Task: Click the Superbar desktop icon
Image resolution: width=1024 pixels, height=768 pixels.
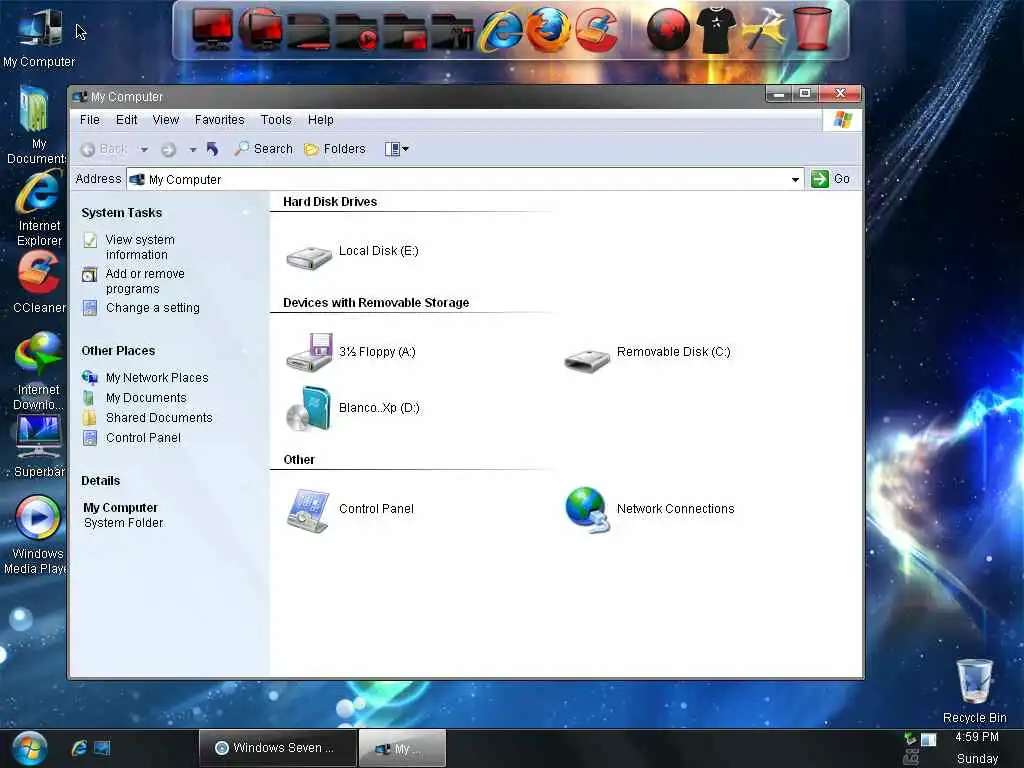Action: click(39, 446)
